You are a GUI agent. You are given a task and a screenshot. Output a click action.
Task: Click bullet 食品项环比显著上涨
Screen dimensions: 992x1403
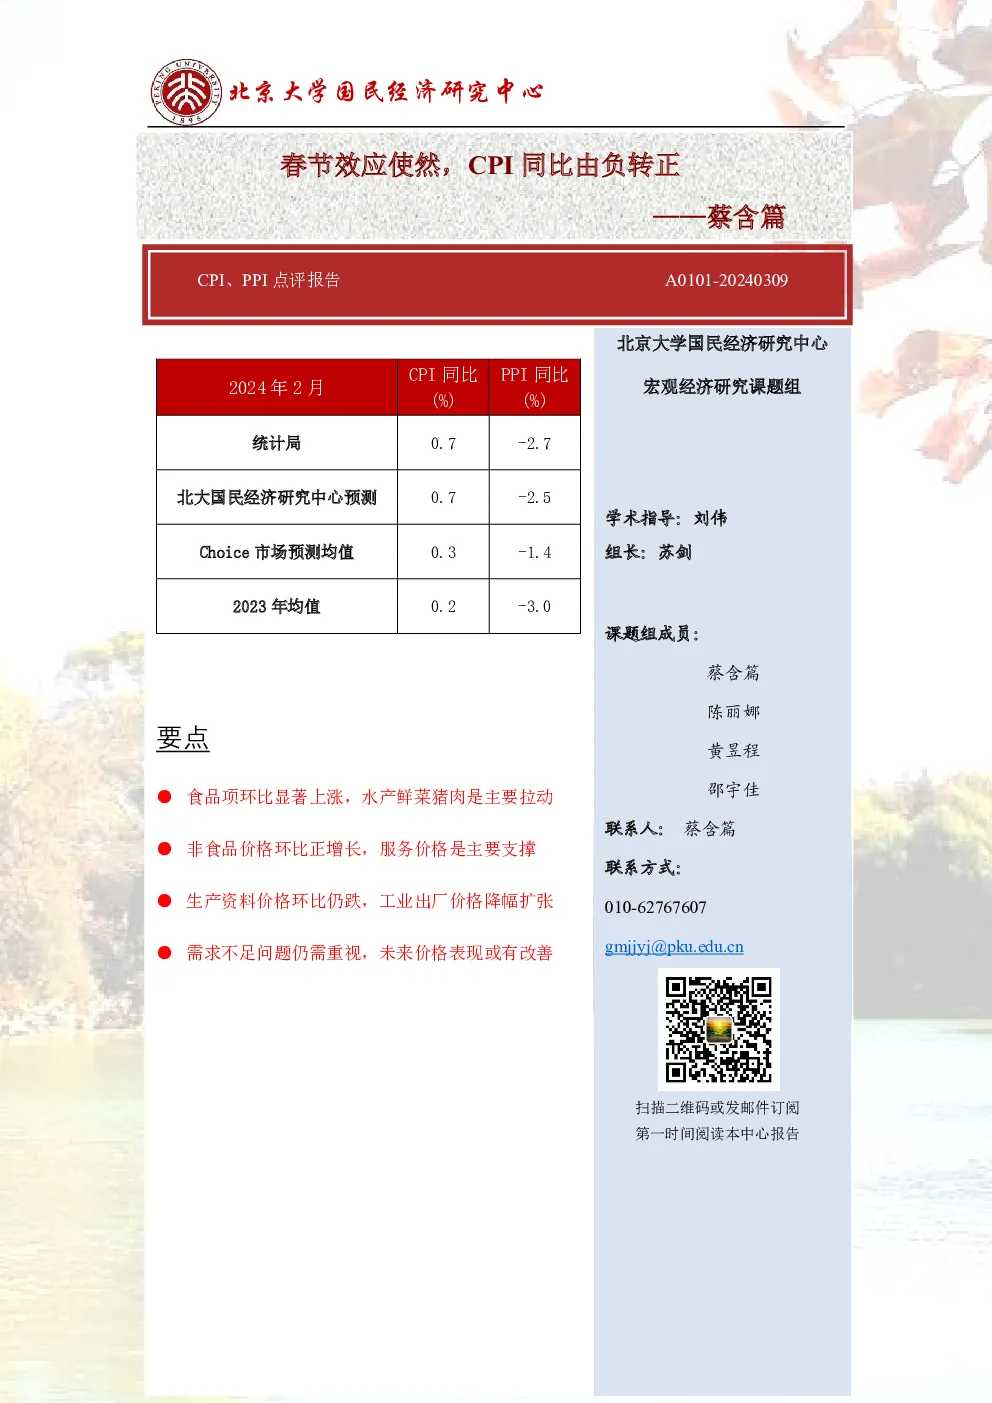[370, 797]
